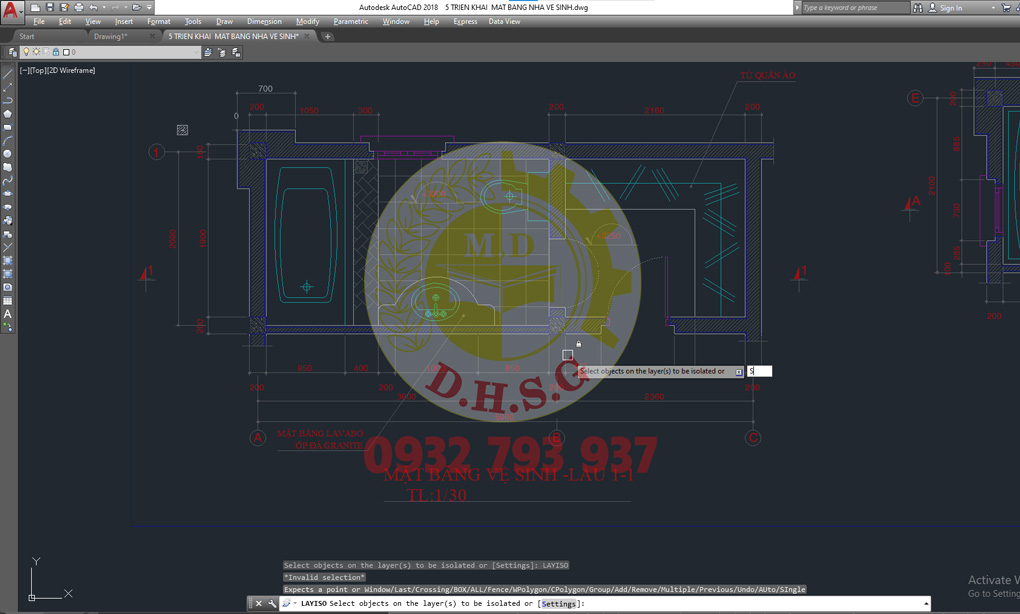
Task: Expand the Quick Access Toolbar customize arrow
Action: [x=150, y=8]
